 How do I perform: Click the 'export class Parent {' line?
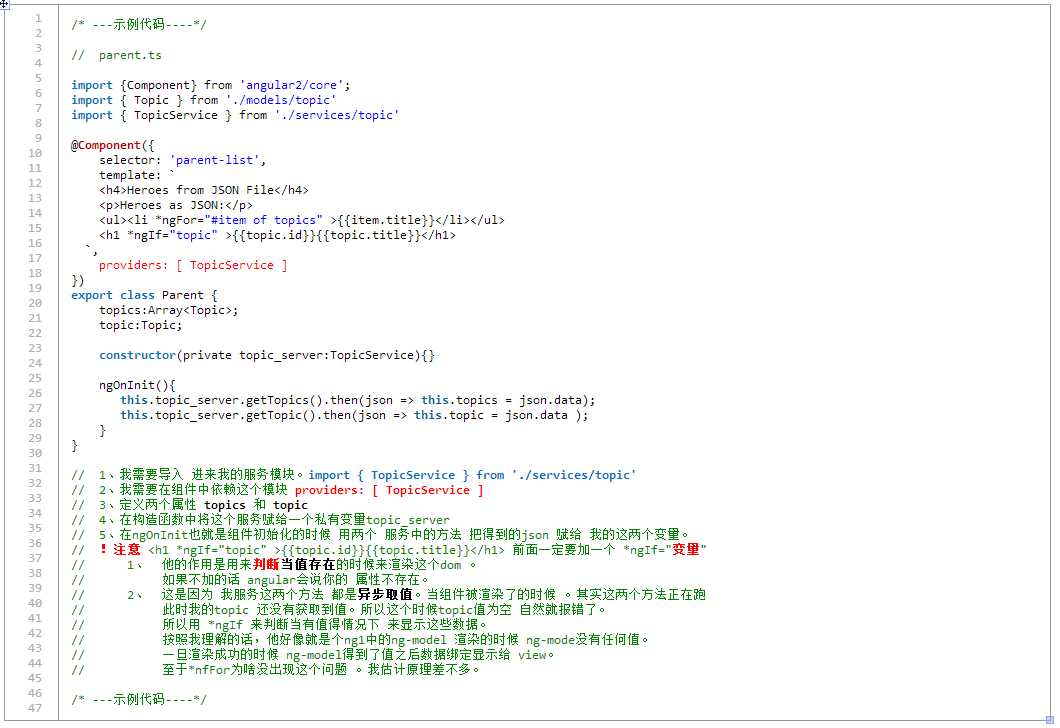[144, 295]
